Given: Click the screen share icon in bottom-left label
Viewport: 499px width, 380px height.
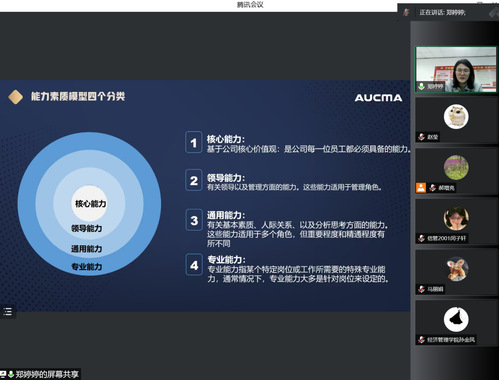Looking at the screenshot, I should [3, 374].
